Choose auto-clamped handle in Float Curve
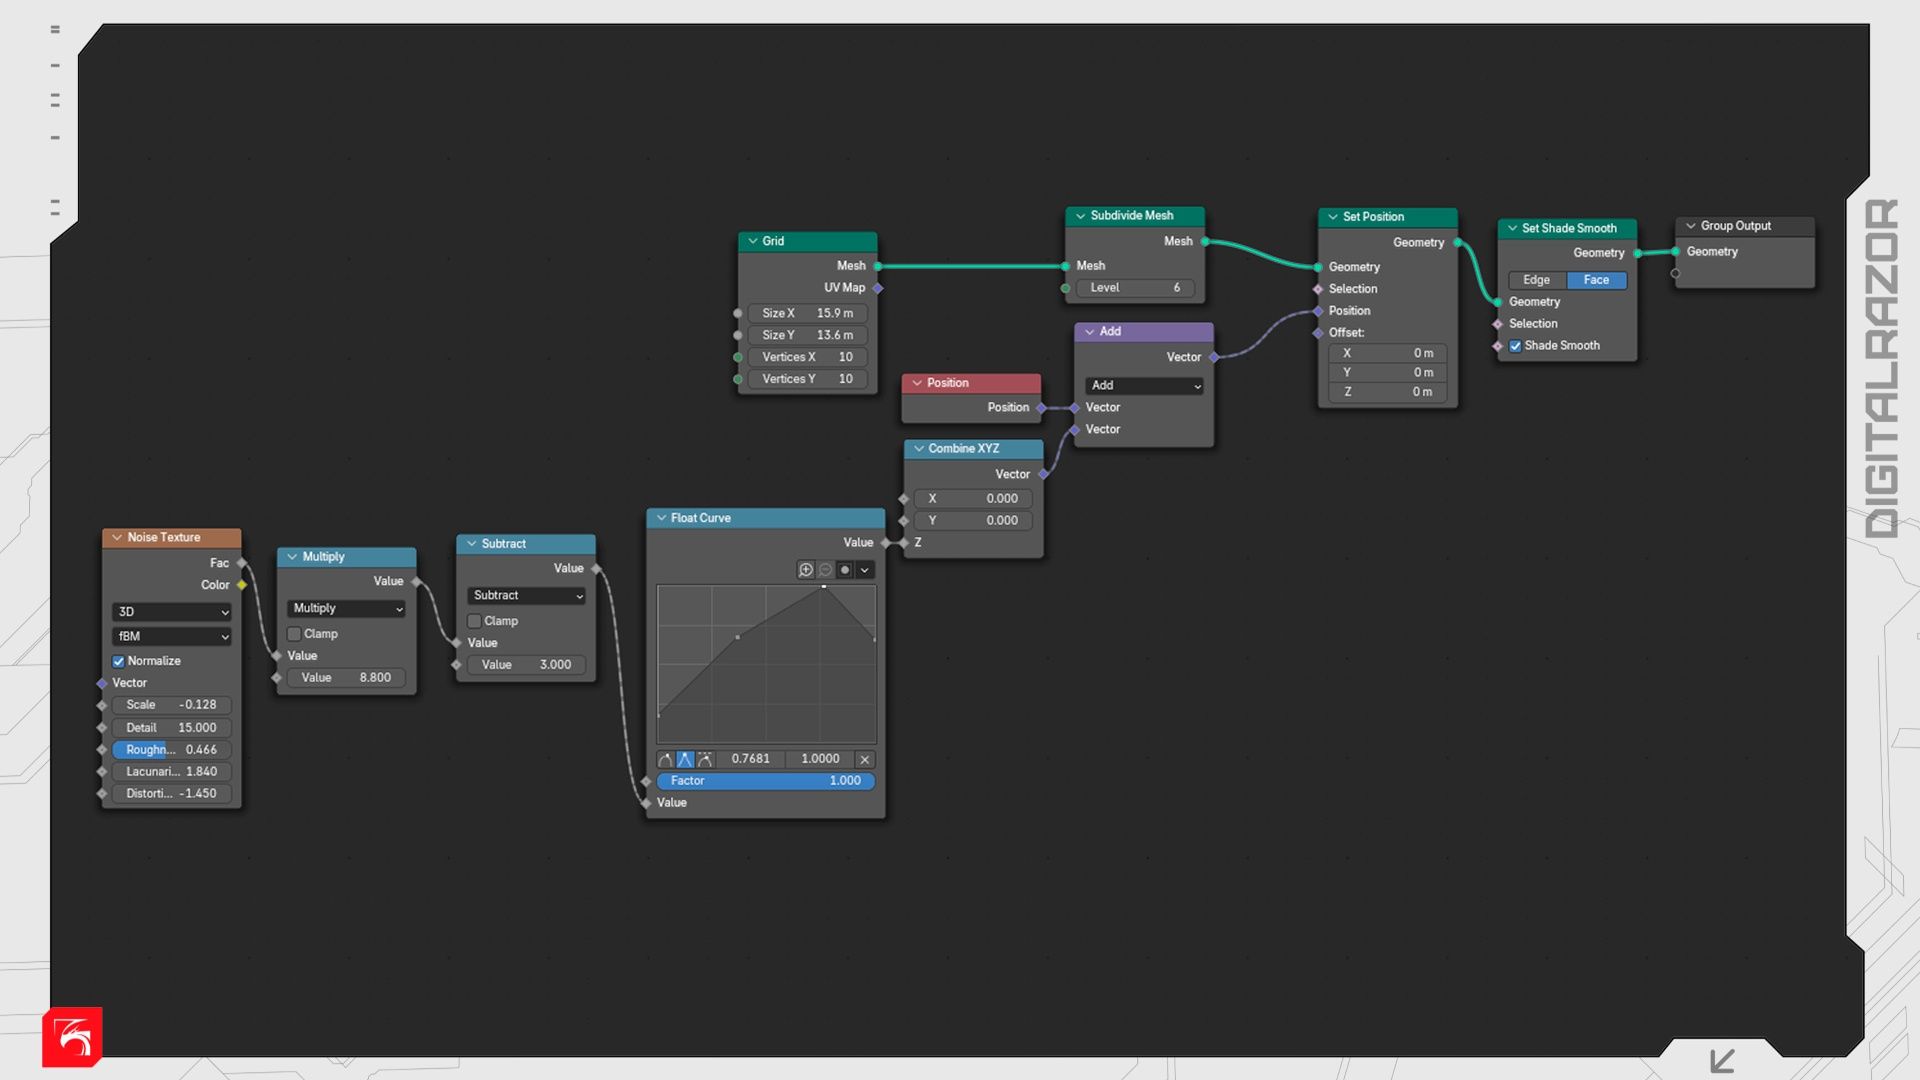This screenshot has height=1080, width=1920. tap(705, 760)
